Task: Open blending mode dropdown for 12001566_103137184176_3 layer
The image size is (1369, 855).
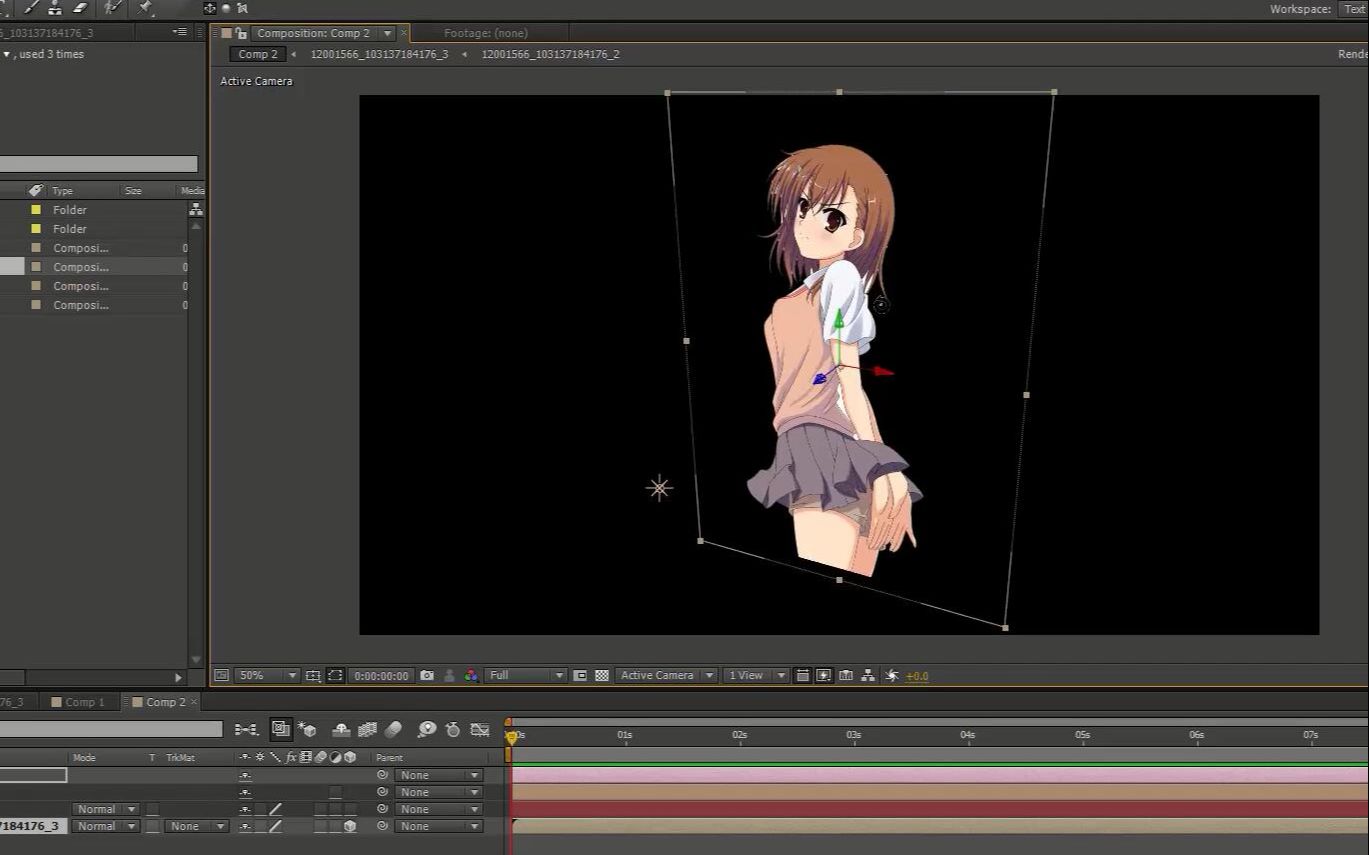Action: pos(105,826)
